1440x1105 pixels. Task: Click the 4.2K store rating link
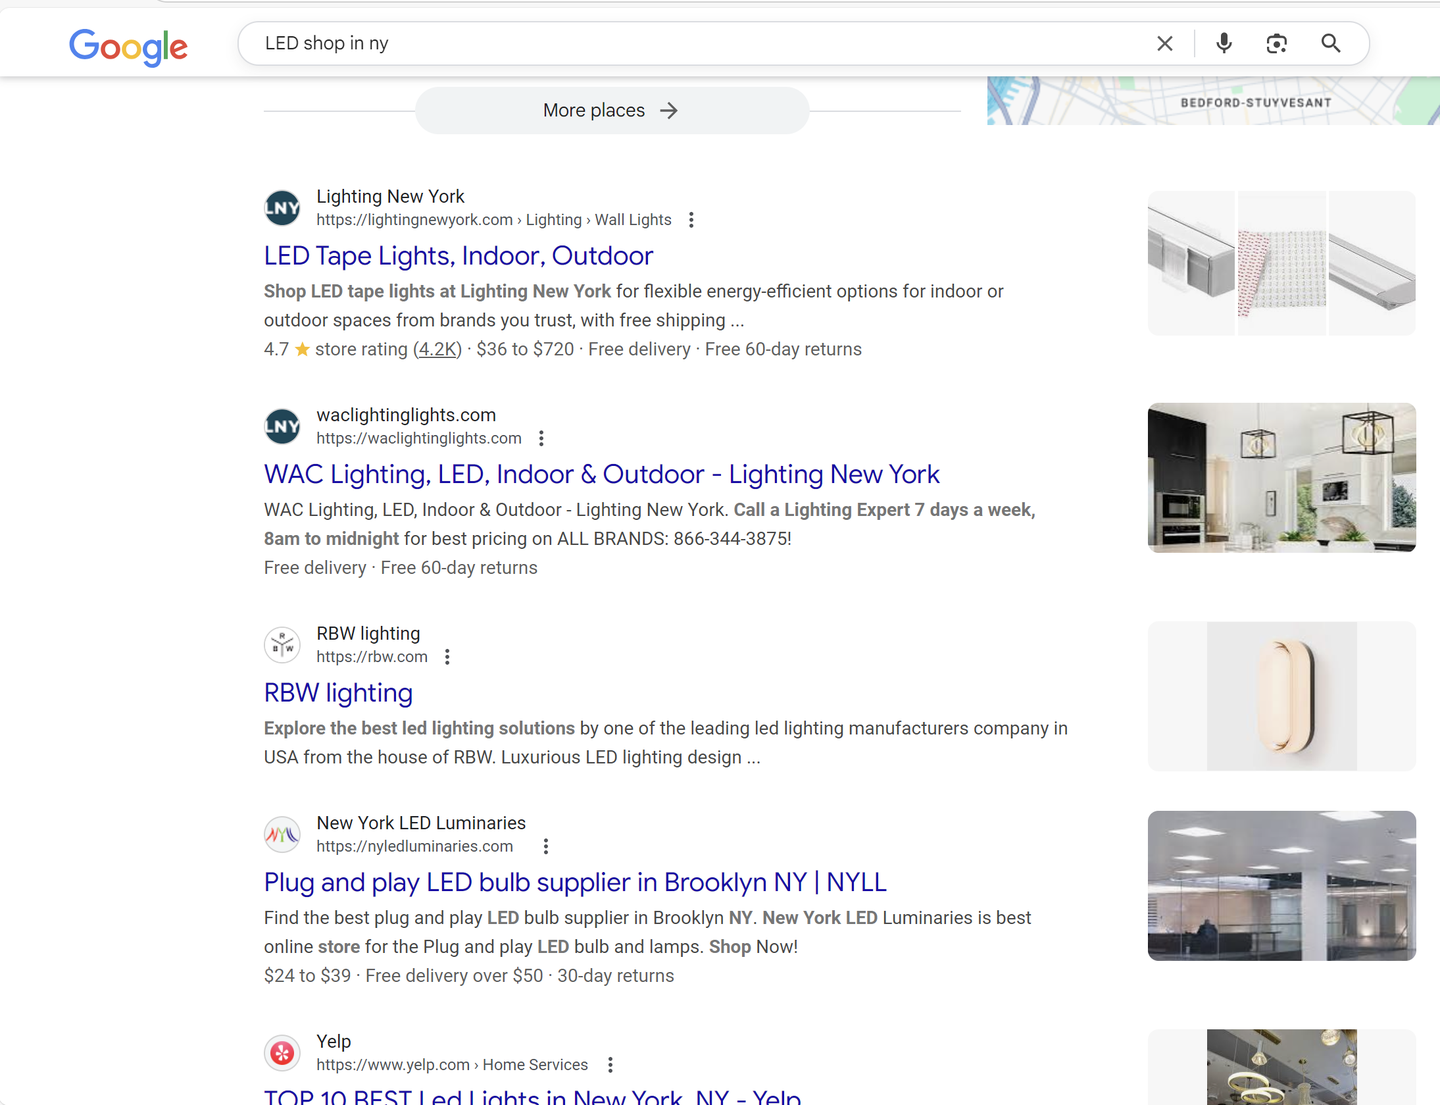click(x=438, y=349)
